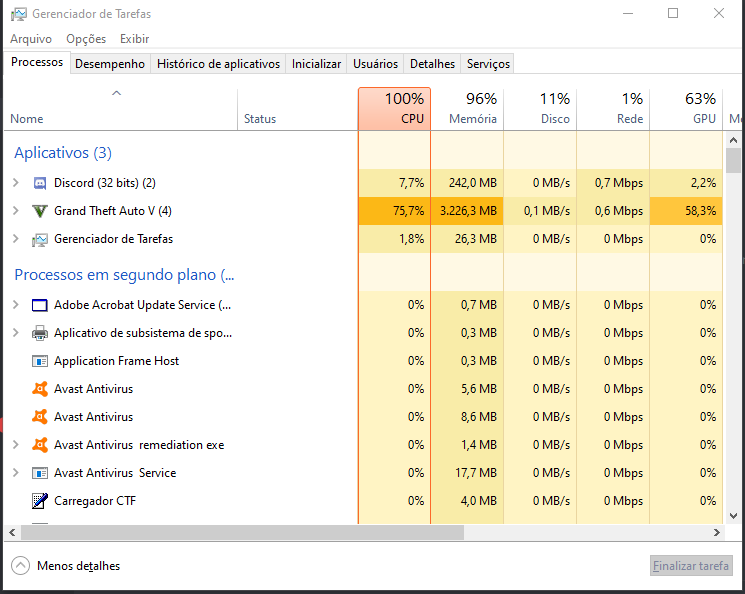Click Discord 242,0 MB memory cell
The width and height of the screenshot is (745, 594).
(x=468, y=182)
